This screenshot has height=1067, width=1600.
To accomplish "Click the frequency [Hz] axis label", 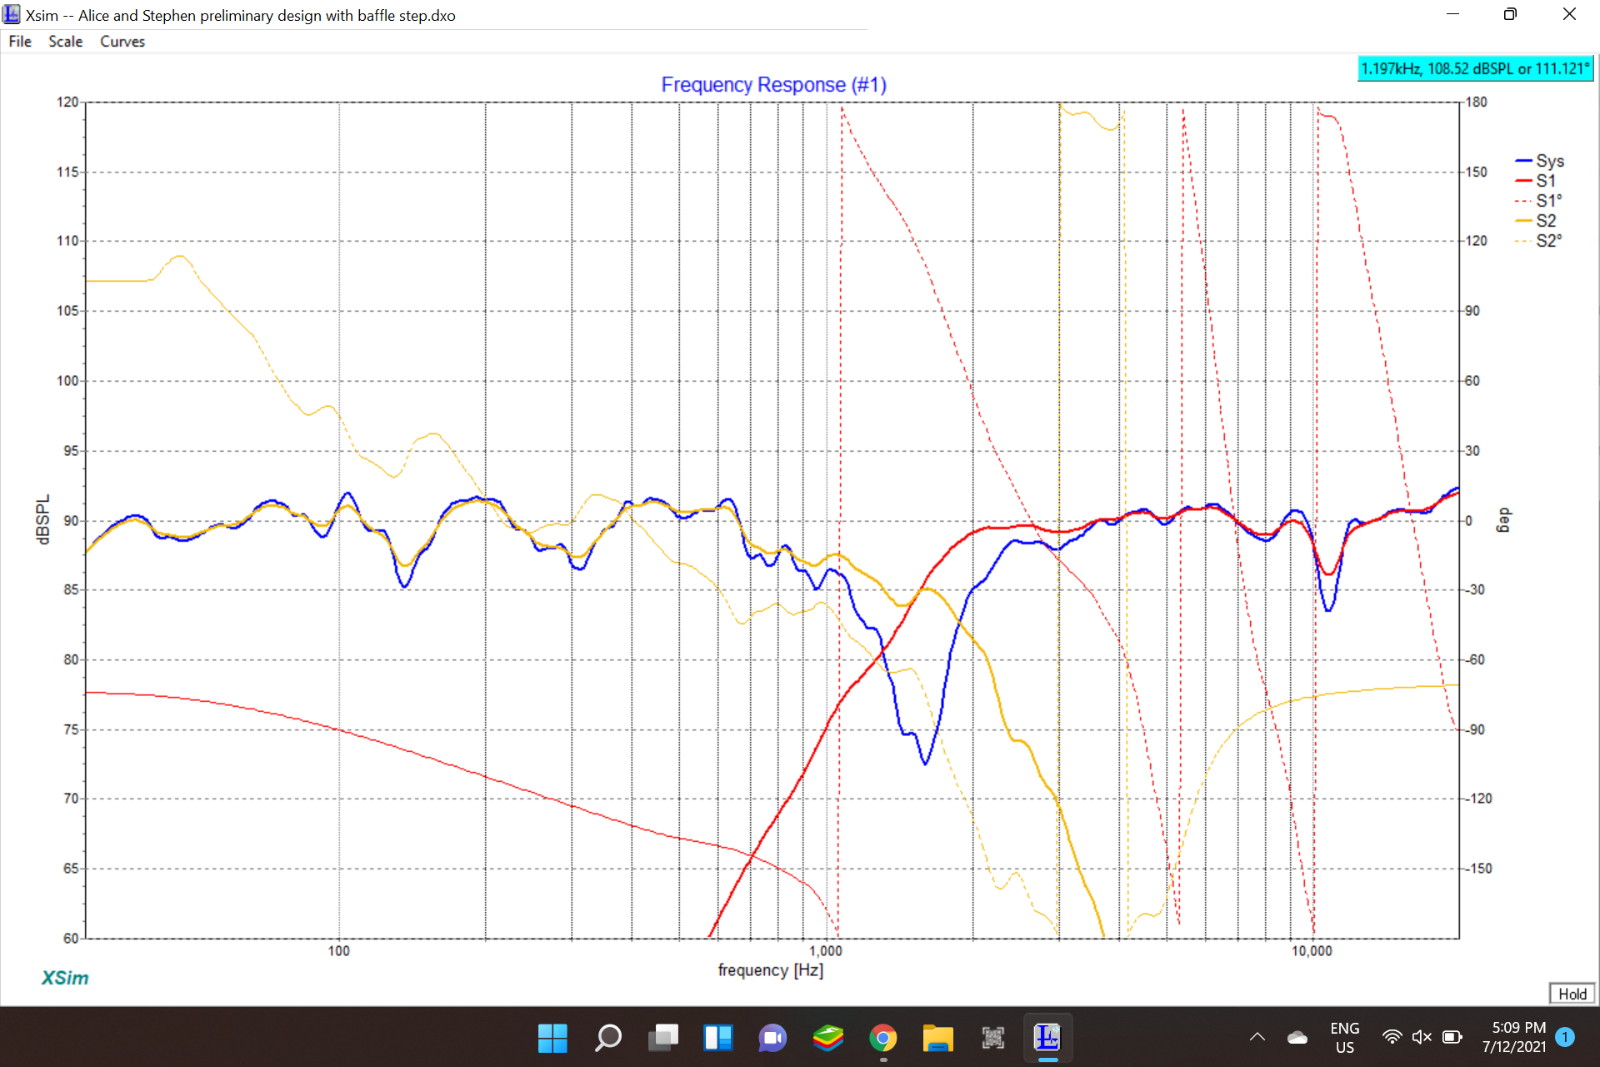I will pyautogui.click(x=771, y=970).
